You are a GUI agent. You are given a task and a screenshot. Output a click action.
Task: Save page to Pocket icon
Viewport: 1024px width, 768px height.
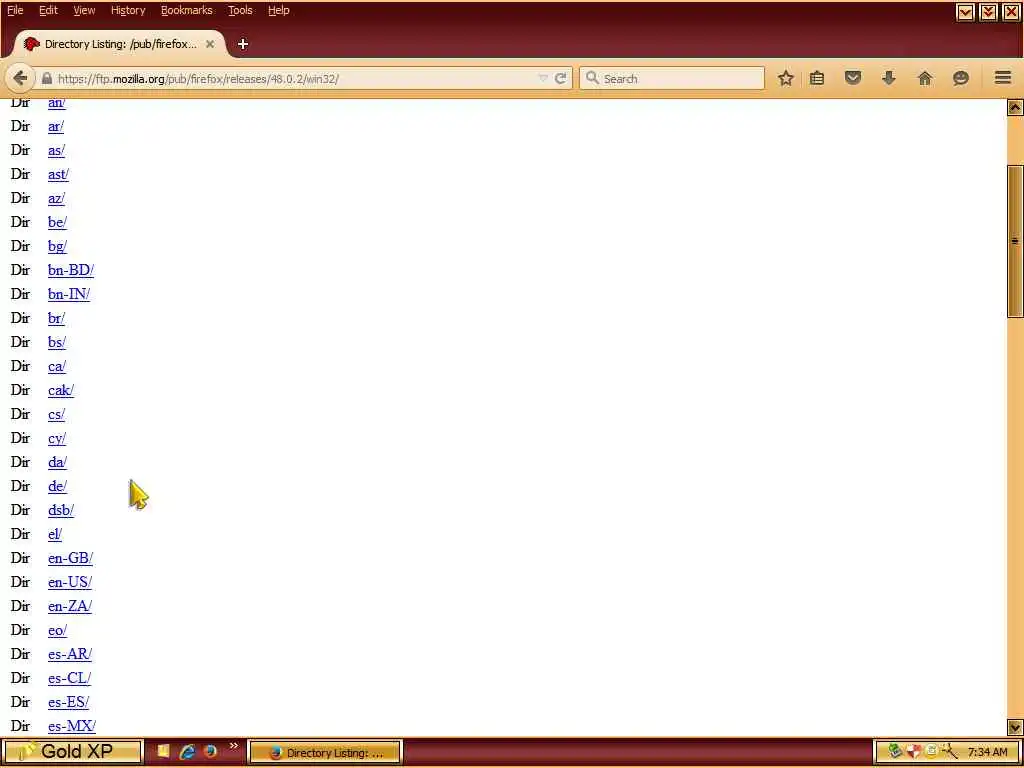853,78
